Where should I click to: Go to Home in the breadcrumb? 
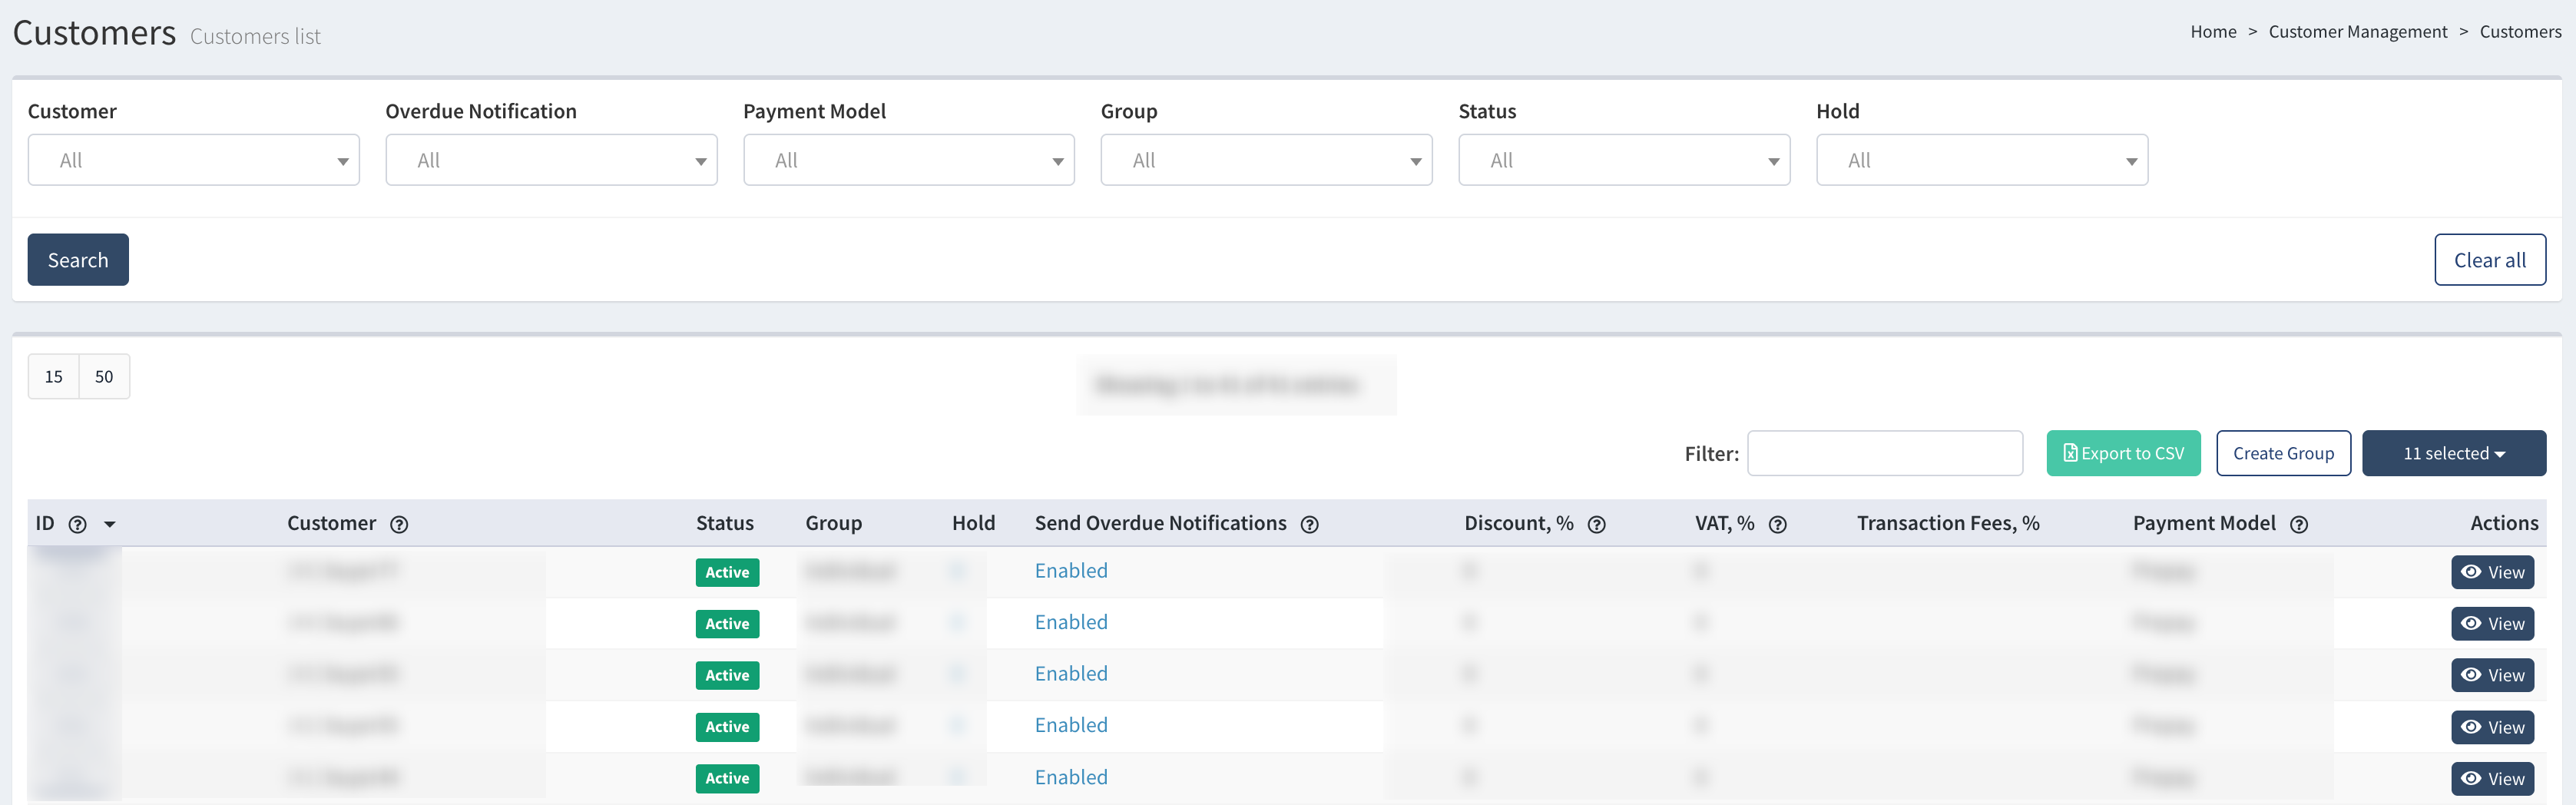tap(2212, 32)
